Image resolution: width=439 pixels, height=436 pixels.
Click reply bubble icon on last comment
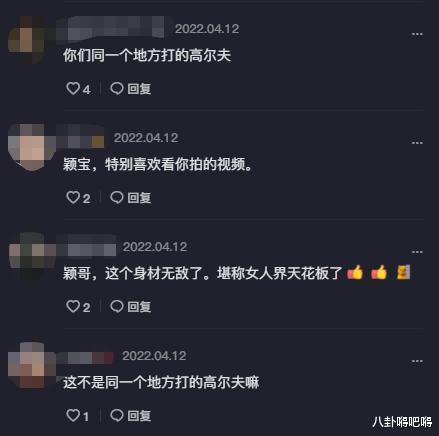click(x=117, y=416)
